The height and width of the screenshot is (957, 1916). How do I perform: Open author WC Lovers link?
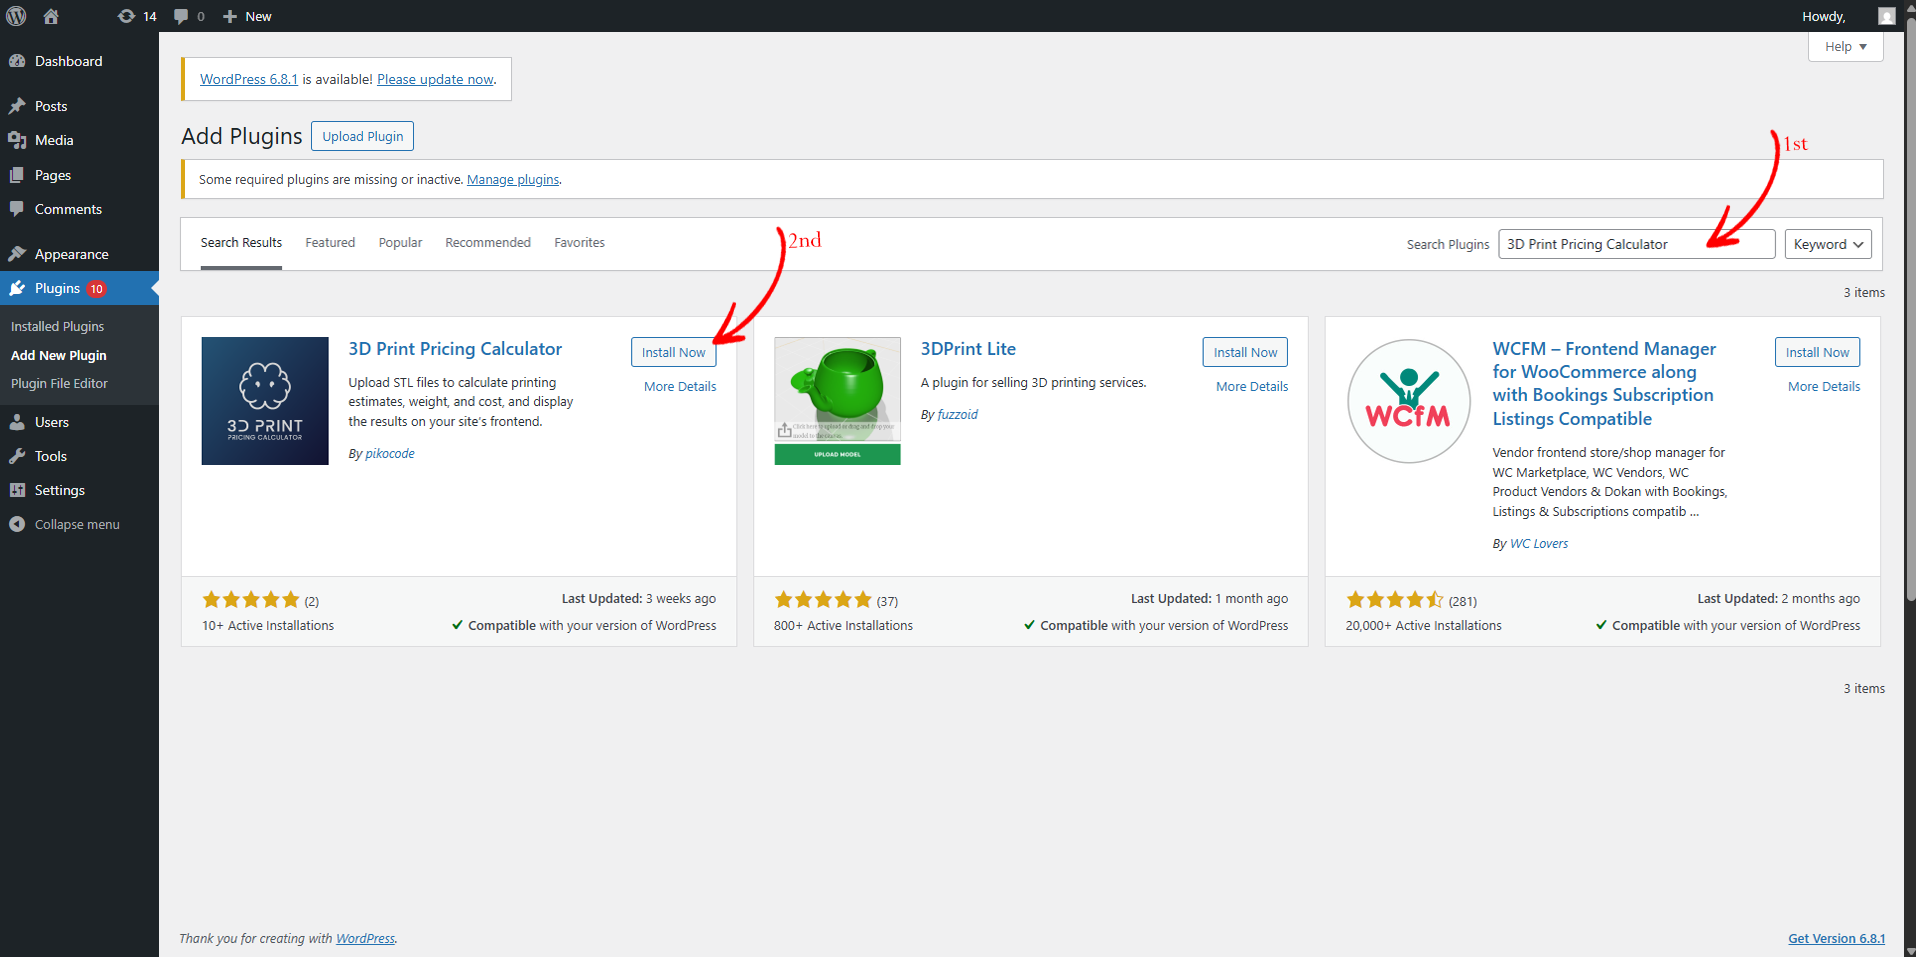point(1539,543)
